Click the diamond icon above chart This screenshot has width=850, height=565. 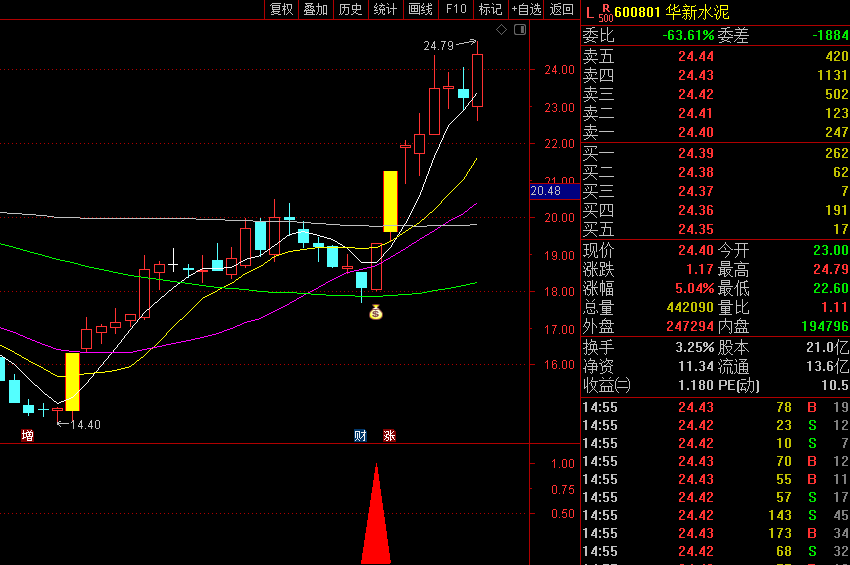point(501,29)
